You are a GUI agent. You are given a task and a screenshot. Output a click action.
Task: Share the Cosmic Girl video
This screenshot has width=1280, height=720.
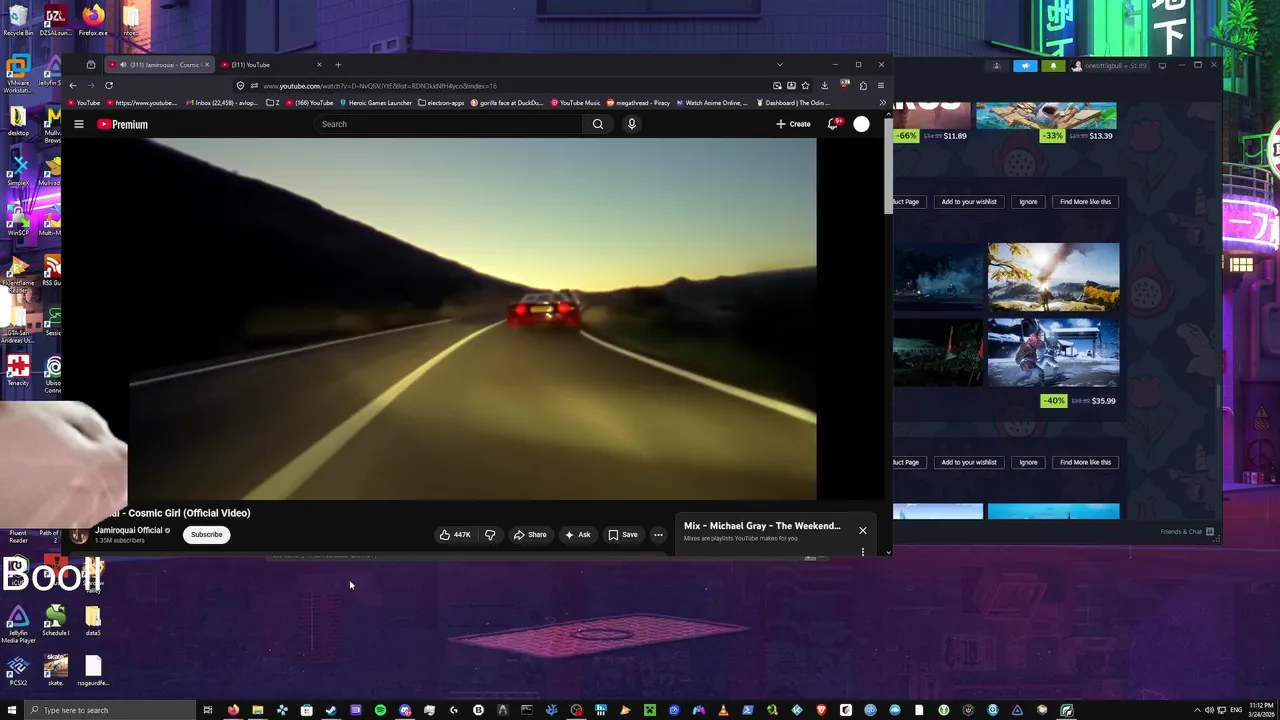(530, 535)
